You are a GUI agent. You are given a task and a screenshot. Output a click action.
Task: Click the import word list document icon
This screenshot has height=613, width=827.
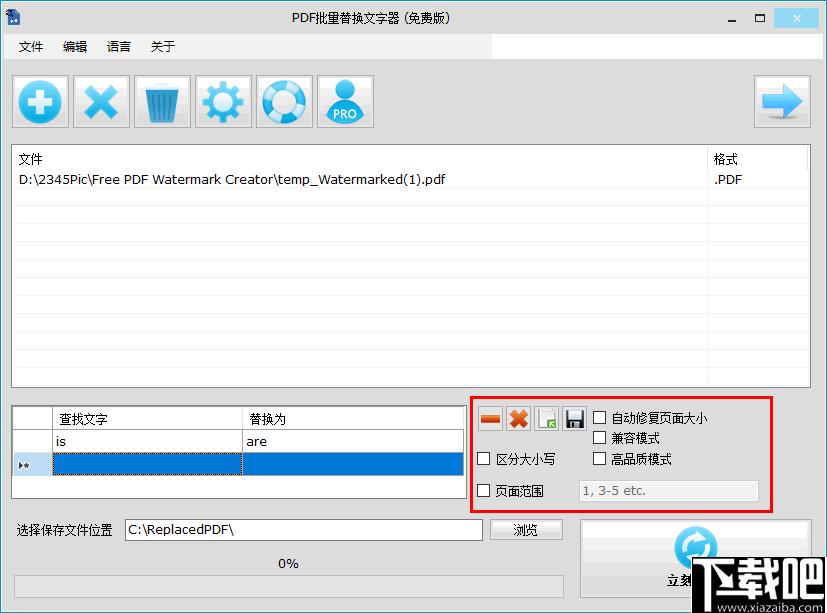pyautogui.click(x=546, y=419)
